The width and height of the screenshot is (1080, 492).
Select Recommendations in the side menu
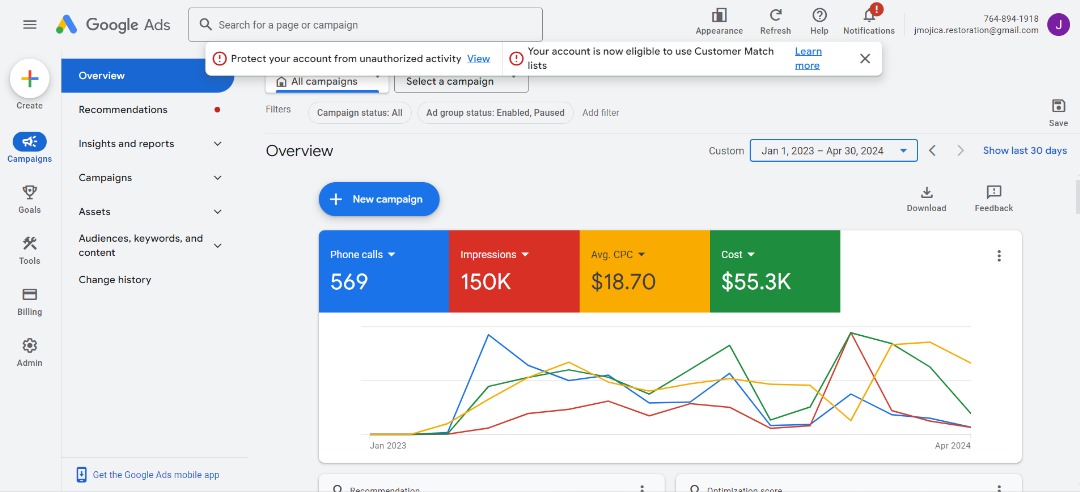click(x=123, y=110)
